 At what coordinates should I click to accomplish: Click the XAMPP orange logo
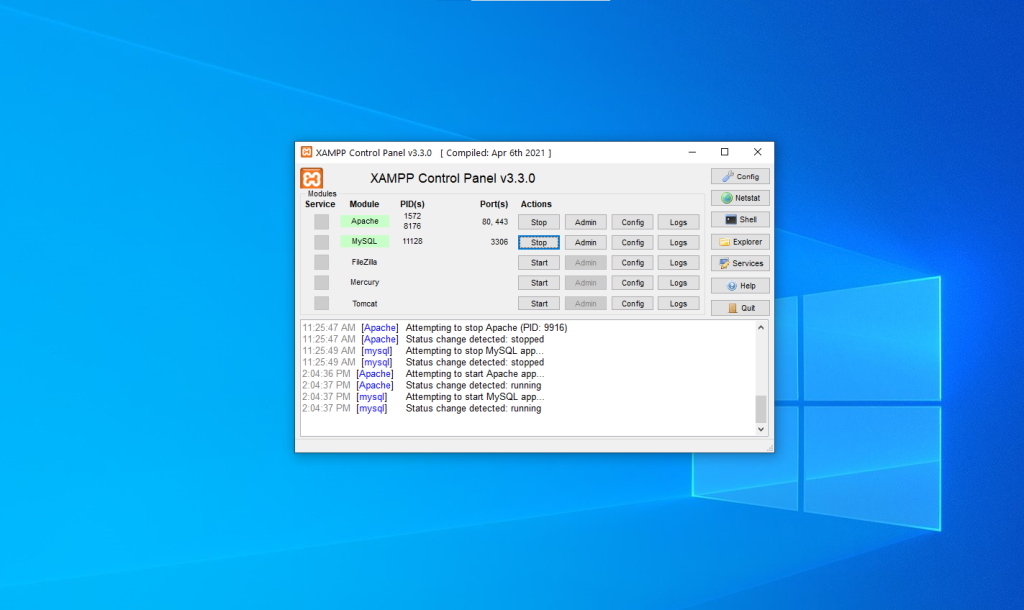[x=312, y=178]
